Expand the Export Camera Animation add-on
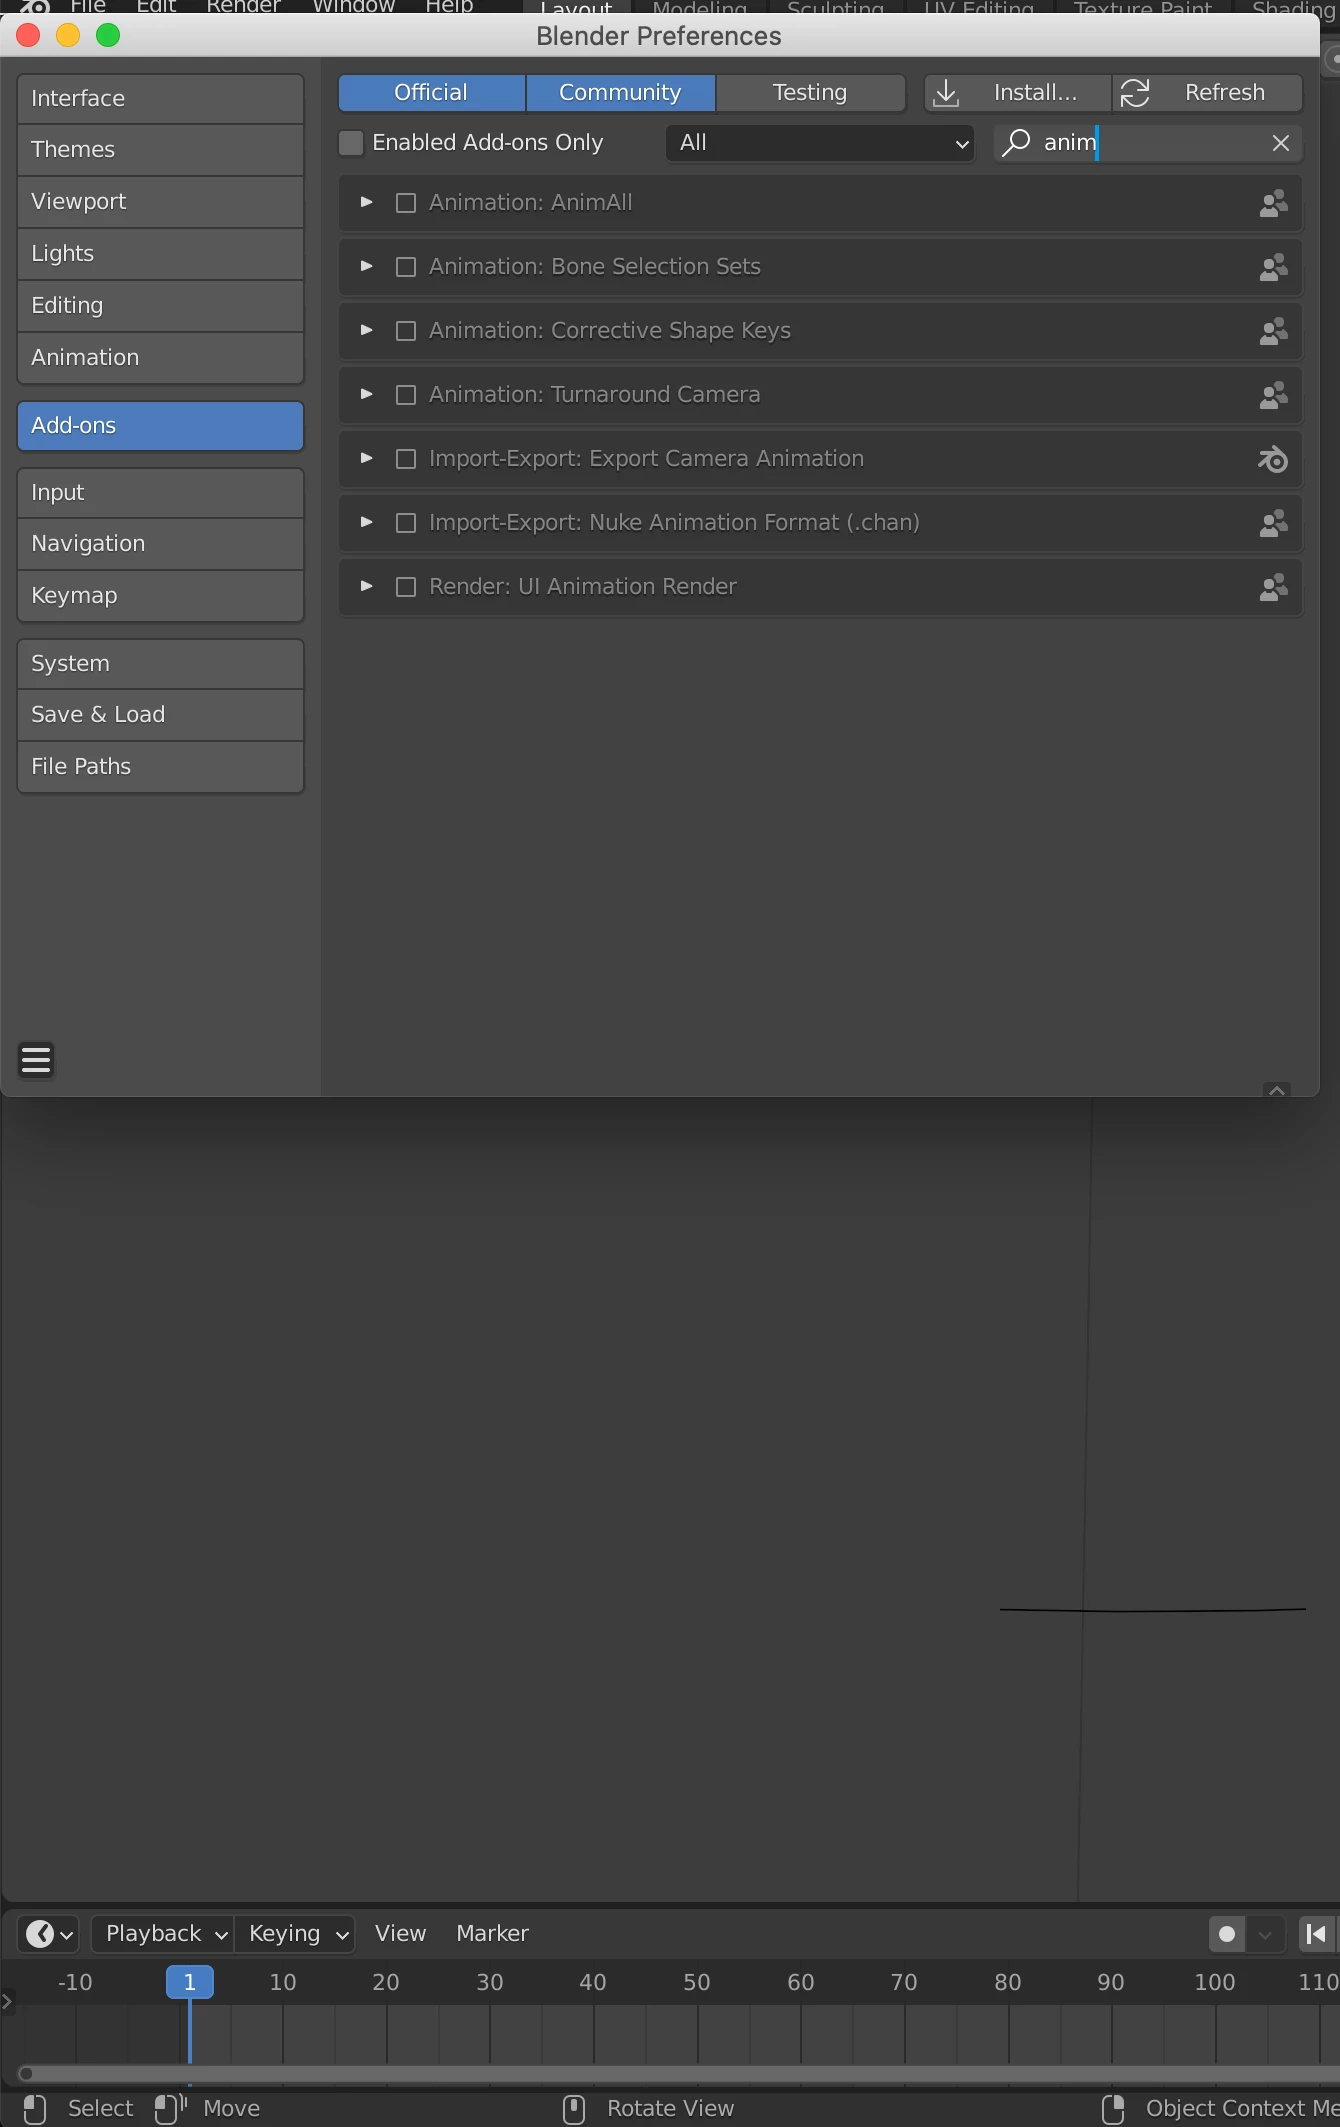This screenshot has width=1340, height=2127. coord(367,459)
